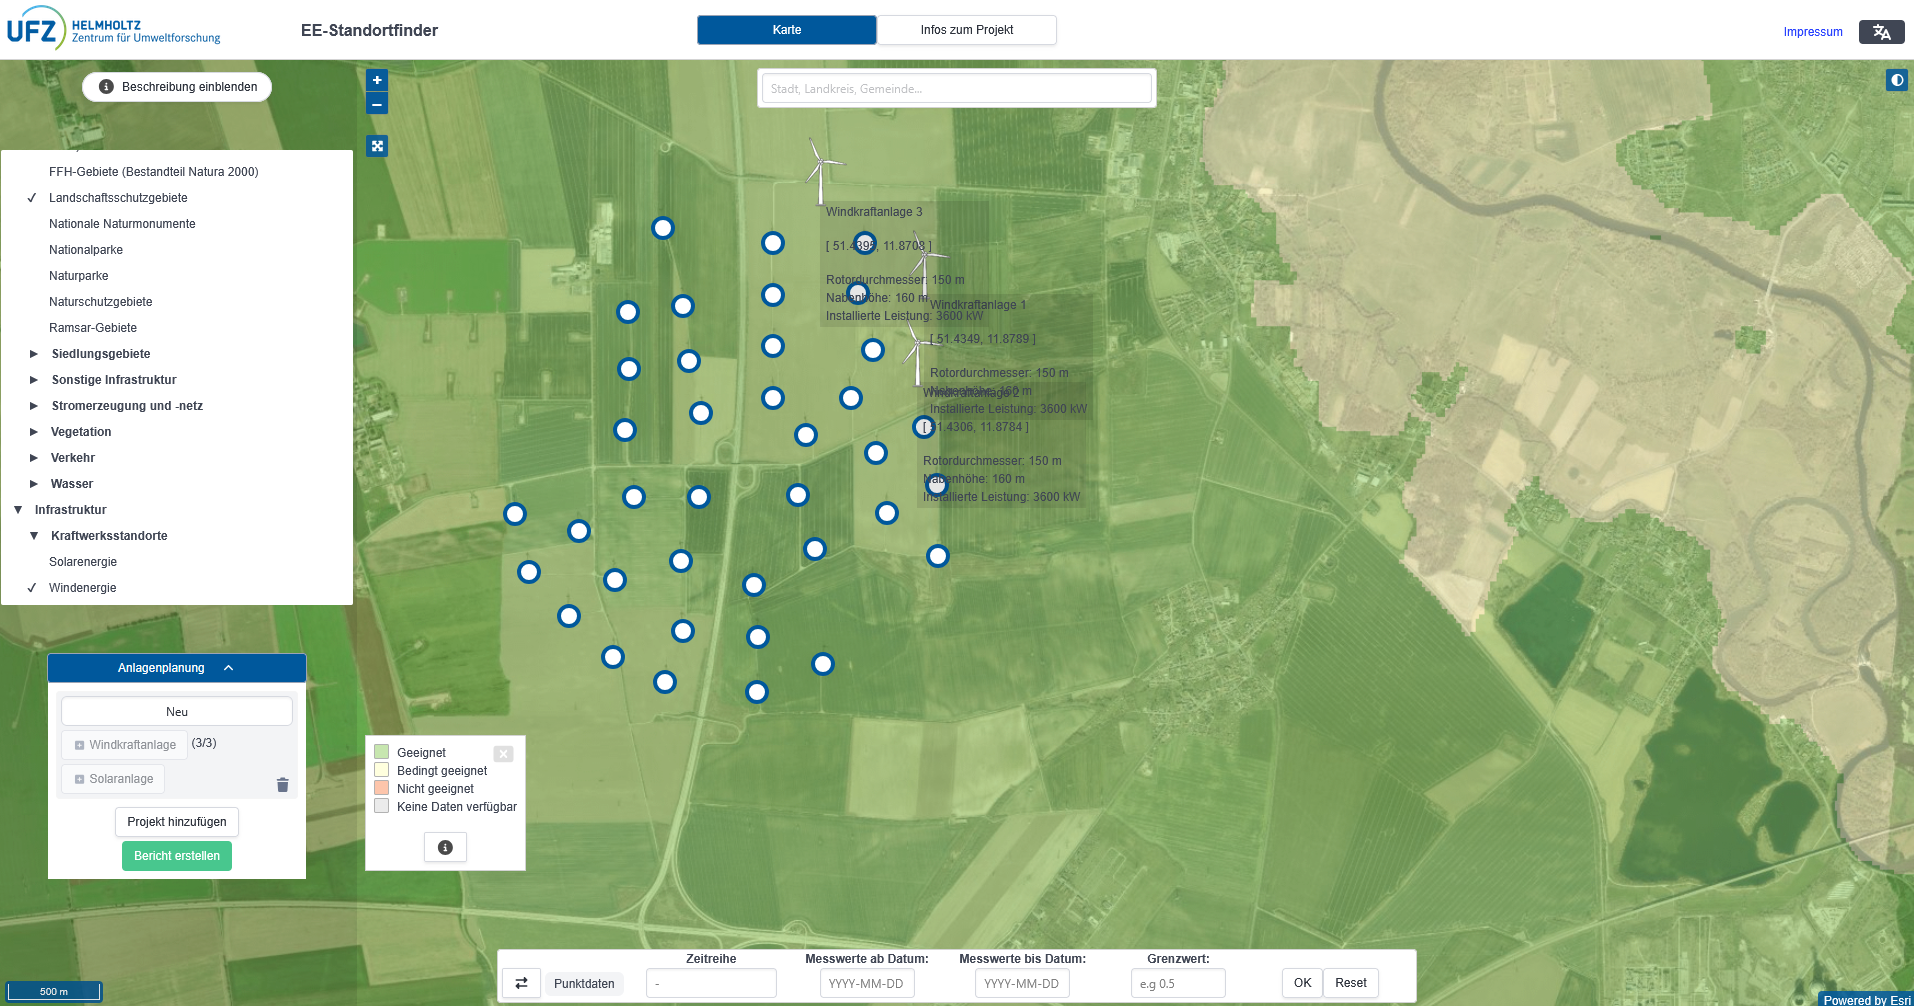Click the Geeignet green color swatch
Screen dimensions: 1914x1006
click(381, 752)
